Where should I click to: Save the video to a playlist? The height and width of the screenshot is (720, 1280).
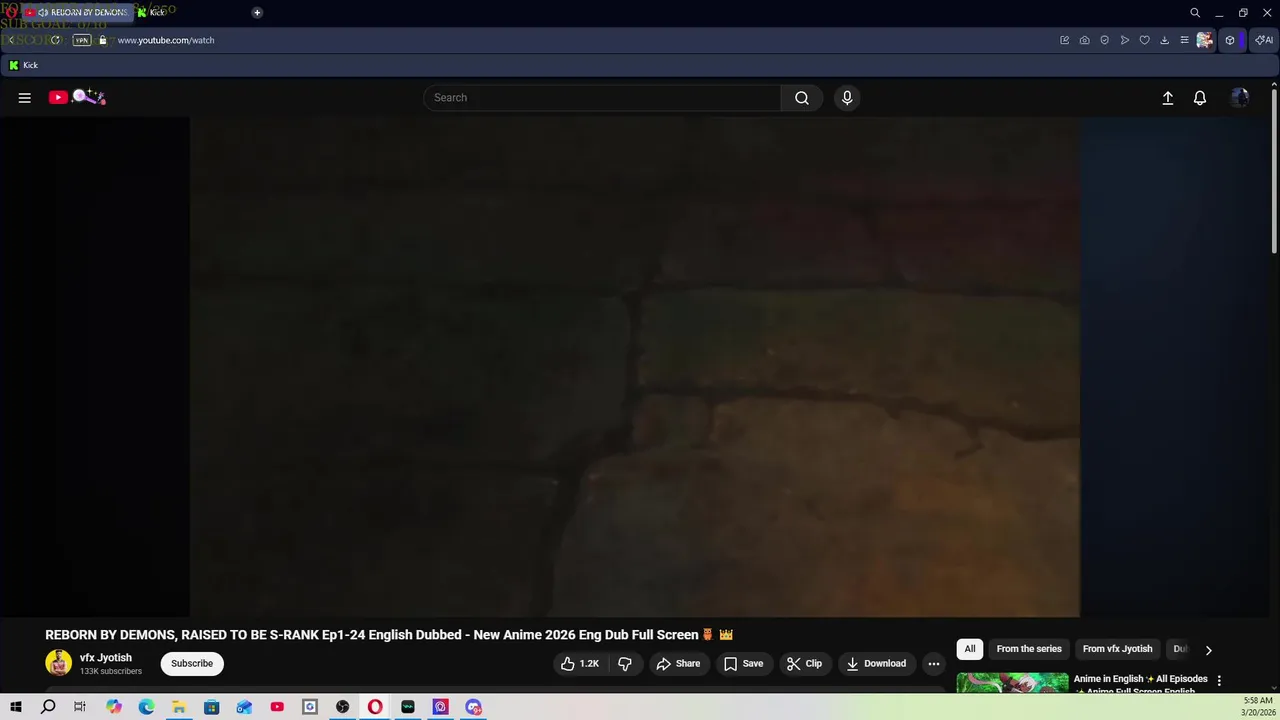click(x=743, y=664)
